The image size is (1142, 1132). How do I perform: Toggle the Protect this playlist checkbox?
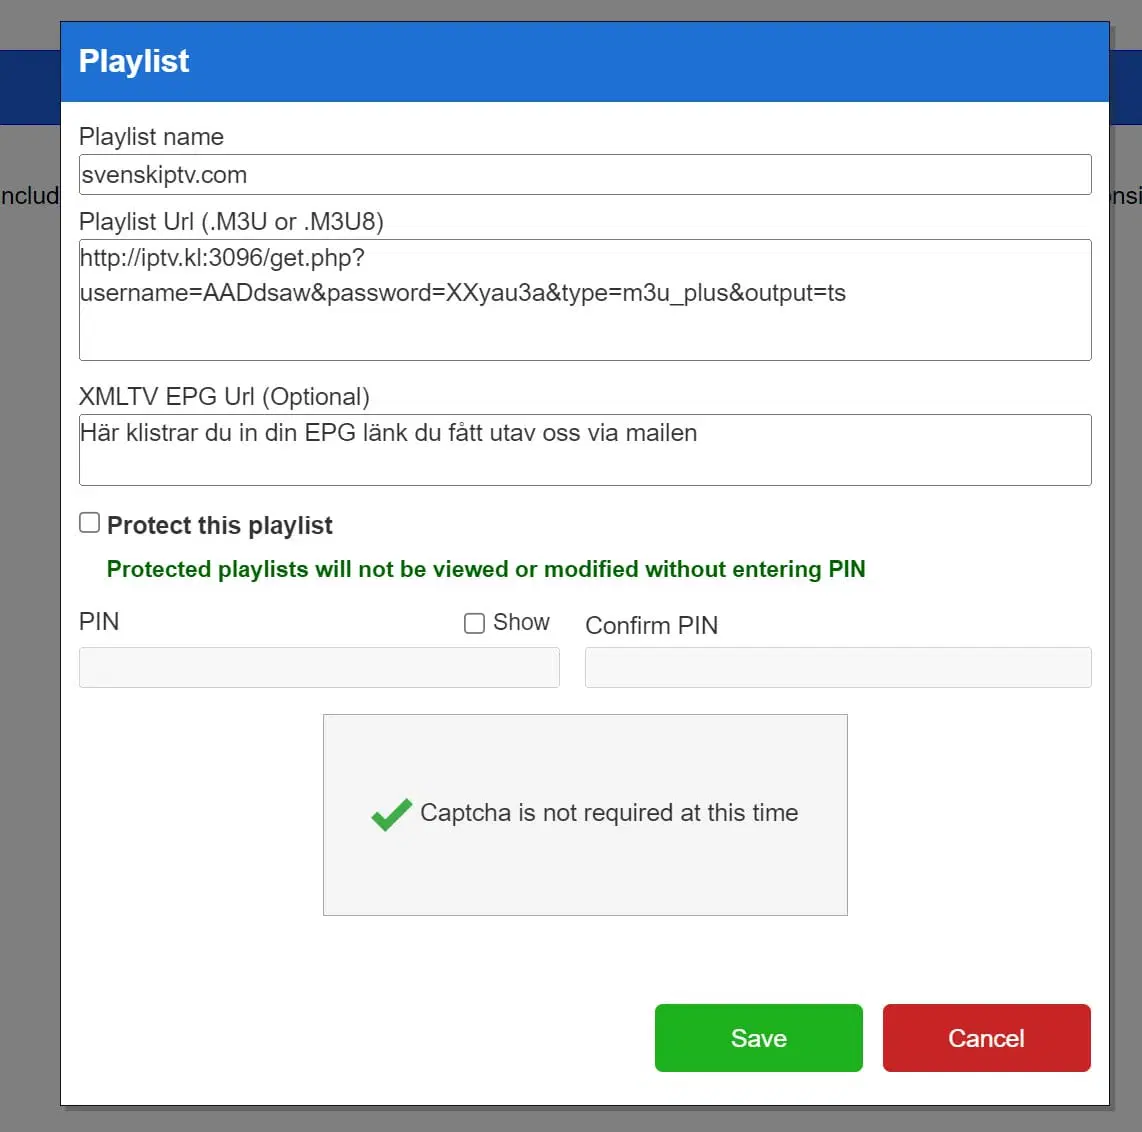pos(90,523)
